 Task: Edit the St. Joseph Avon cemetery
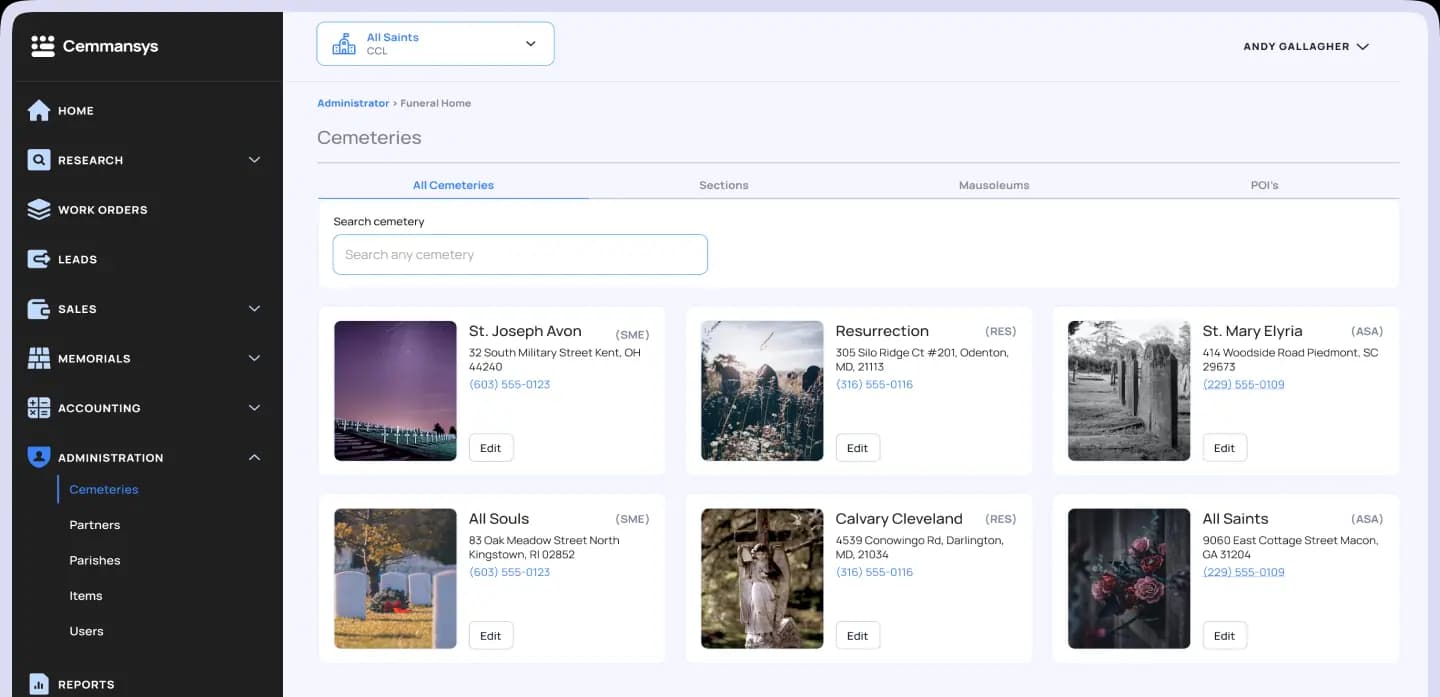491,448
